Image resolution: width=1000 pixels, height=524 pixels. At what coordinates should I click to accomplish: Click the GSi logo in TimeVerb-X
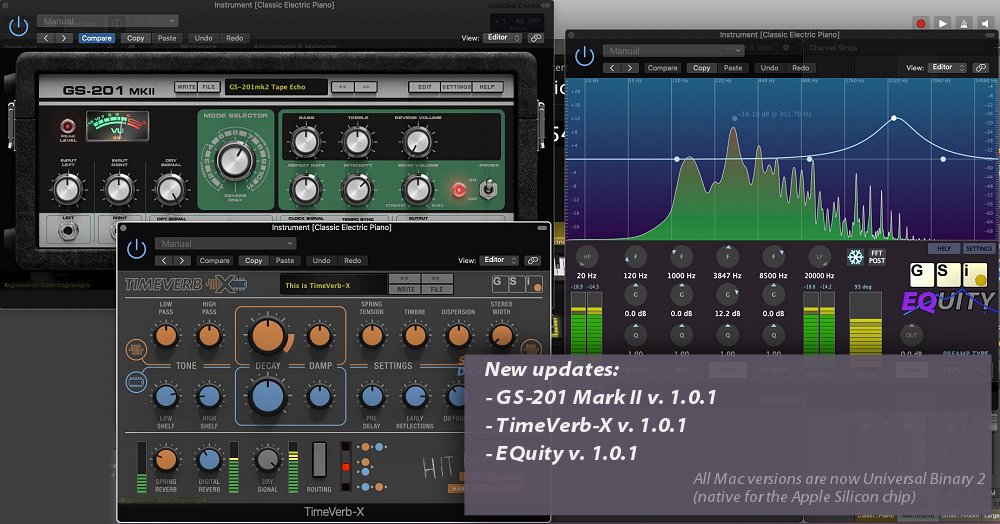tap(517, 284)
